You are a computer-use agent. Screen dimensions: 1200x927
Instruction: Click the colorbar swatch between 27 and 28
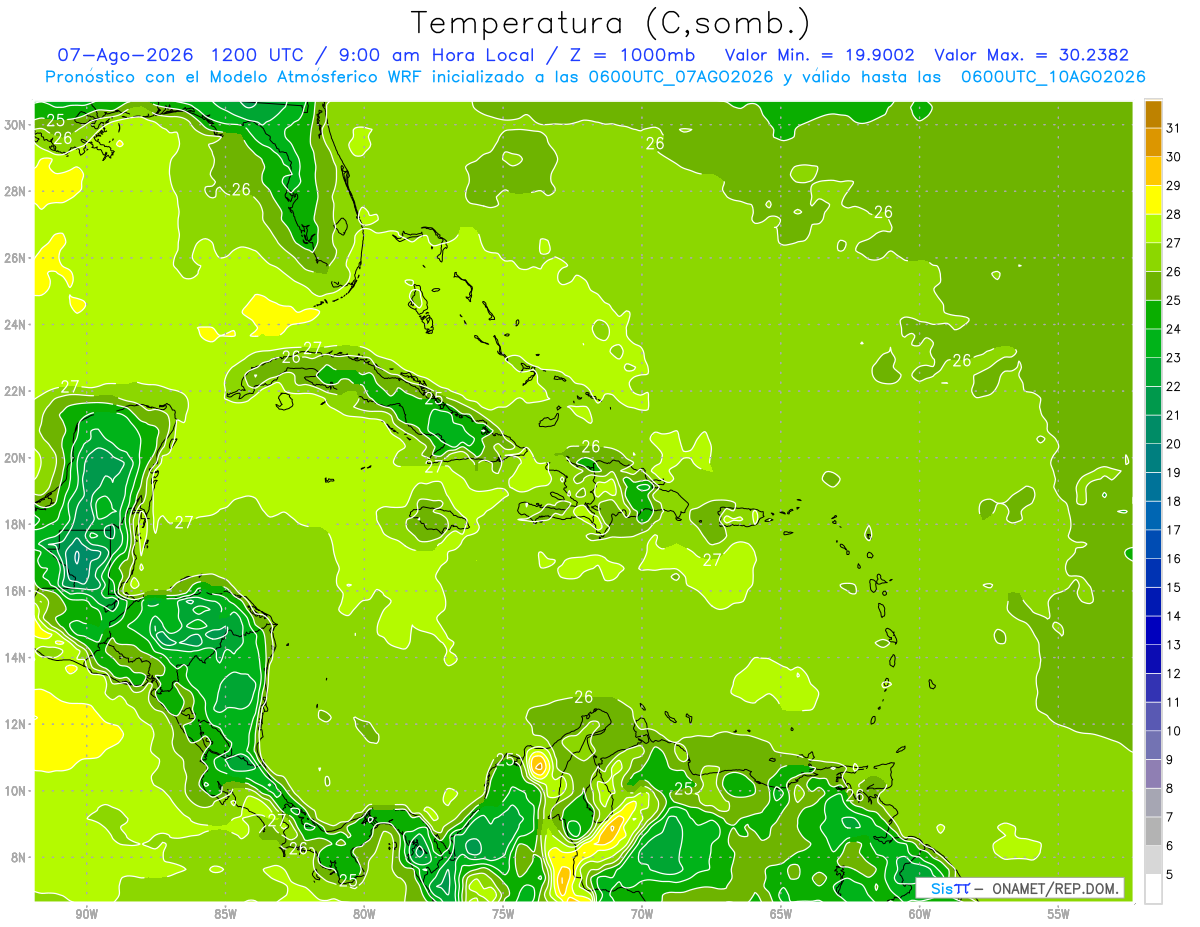pos(1153,230)
